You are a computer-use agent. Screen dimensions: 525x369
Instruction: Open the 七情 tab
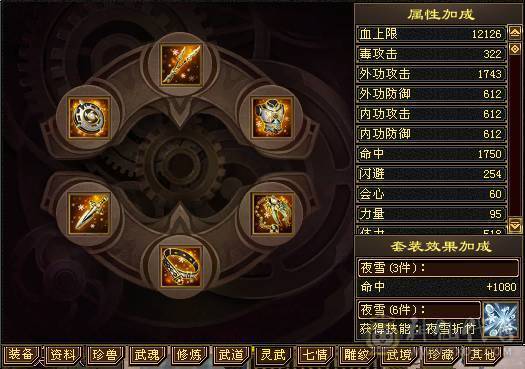click(315, 355)
